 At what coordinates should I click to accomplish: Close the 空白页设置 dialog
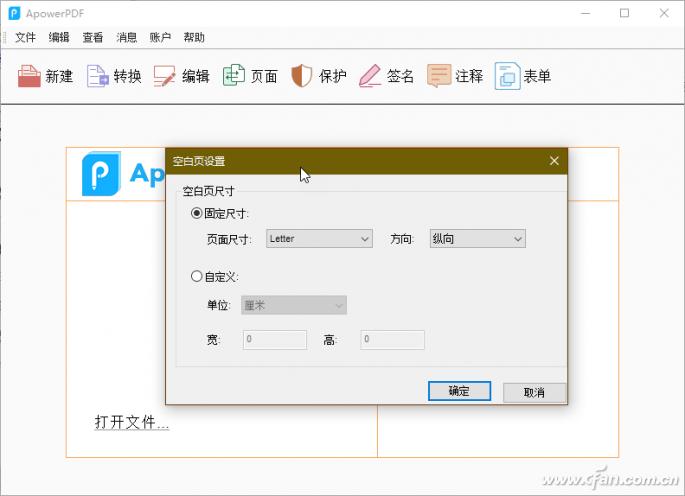pos(554,161)
